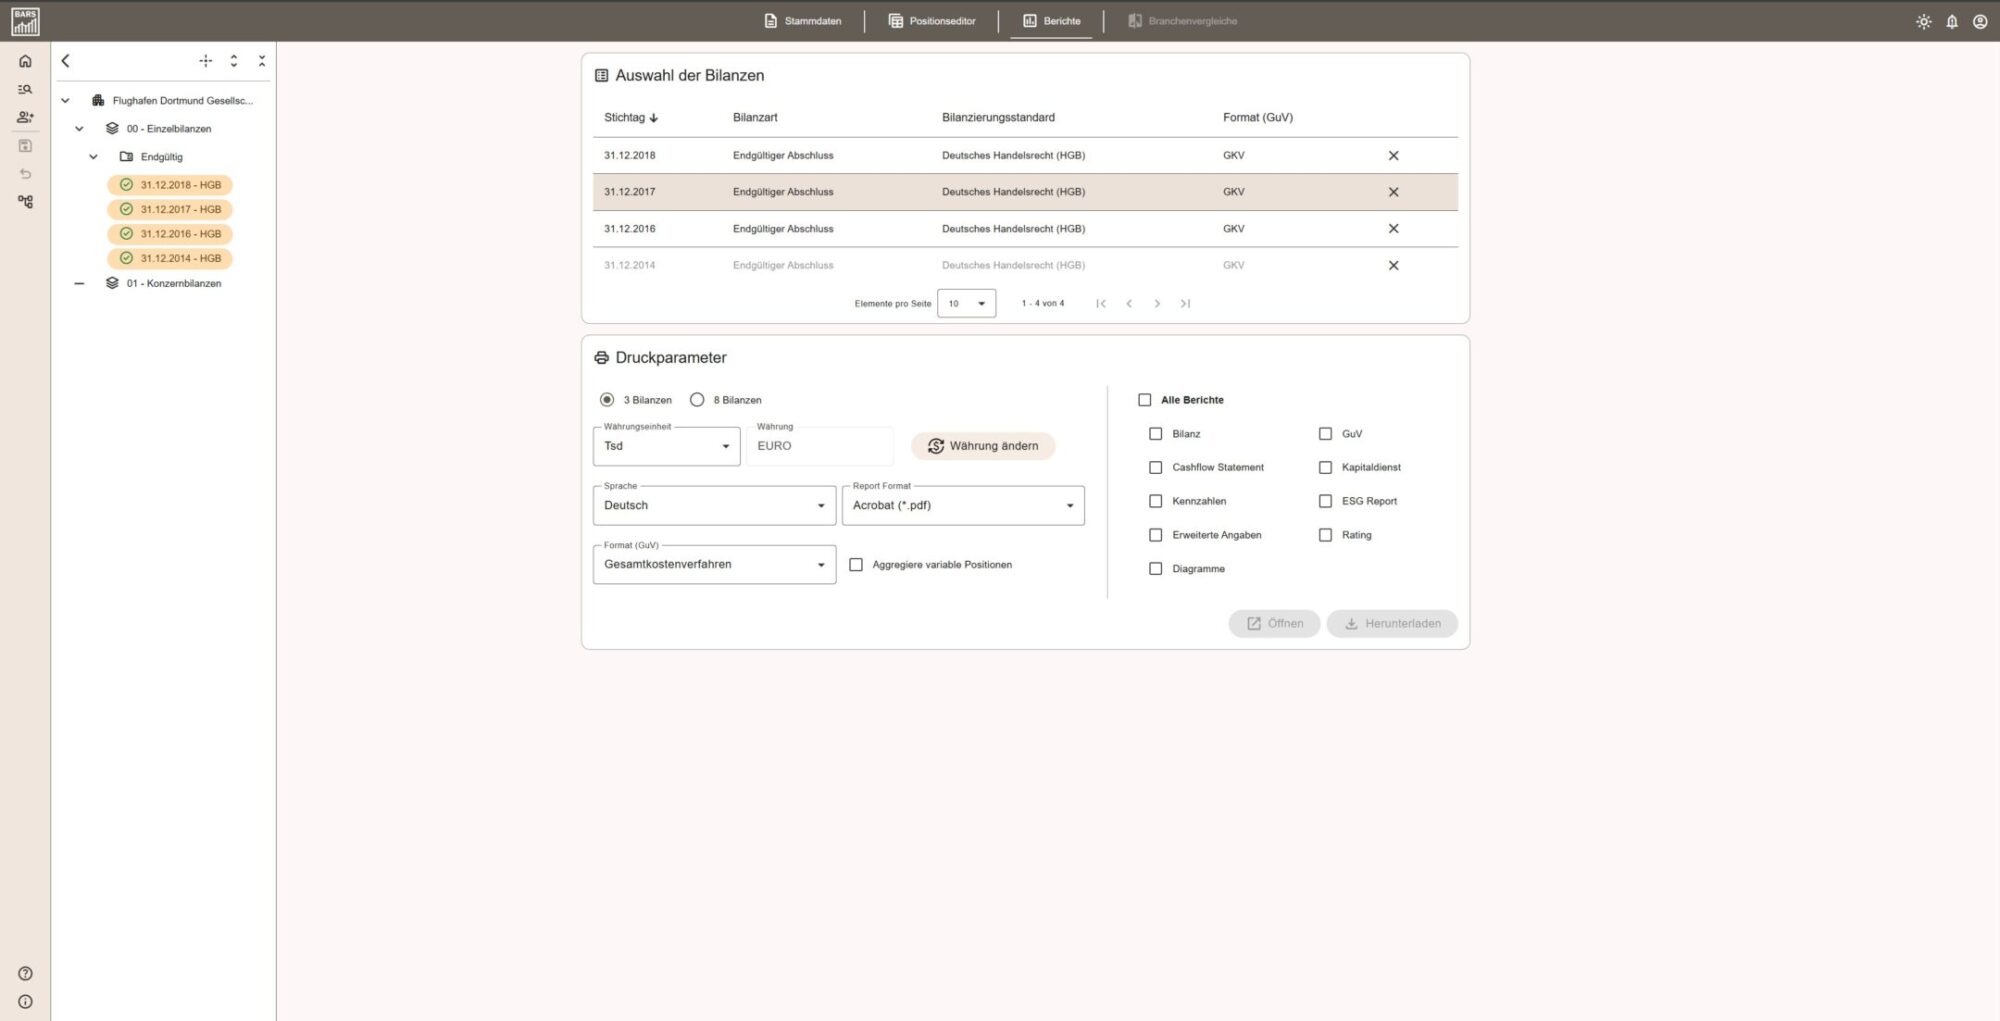This screenshot has height=1021, width=2000.
Task: Open the hierarchy structure icon in sidebar
Action: point(25,201)
